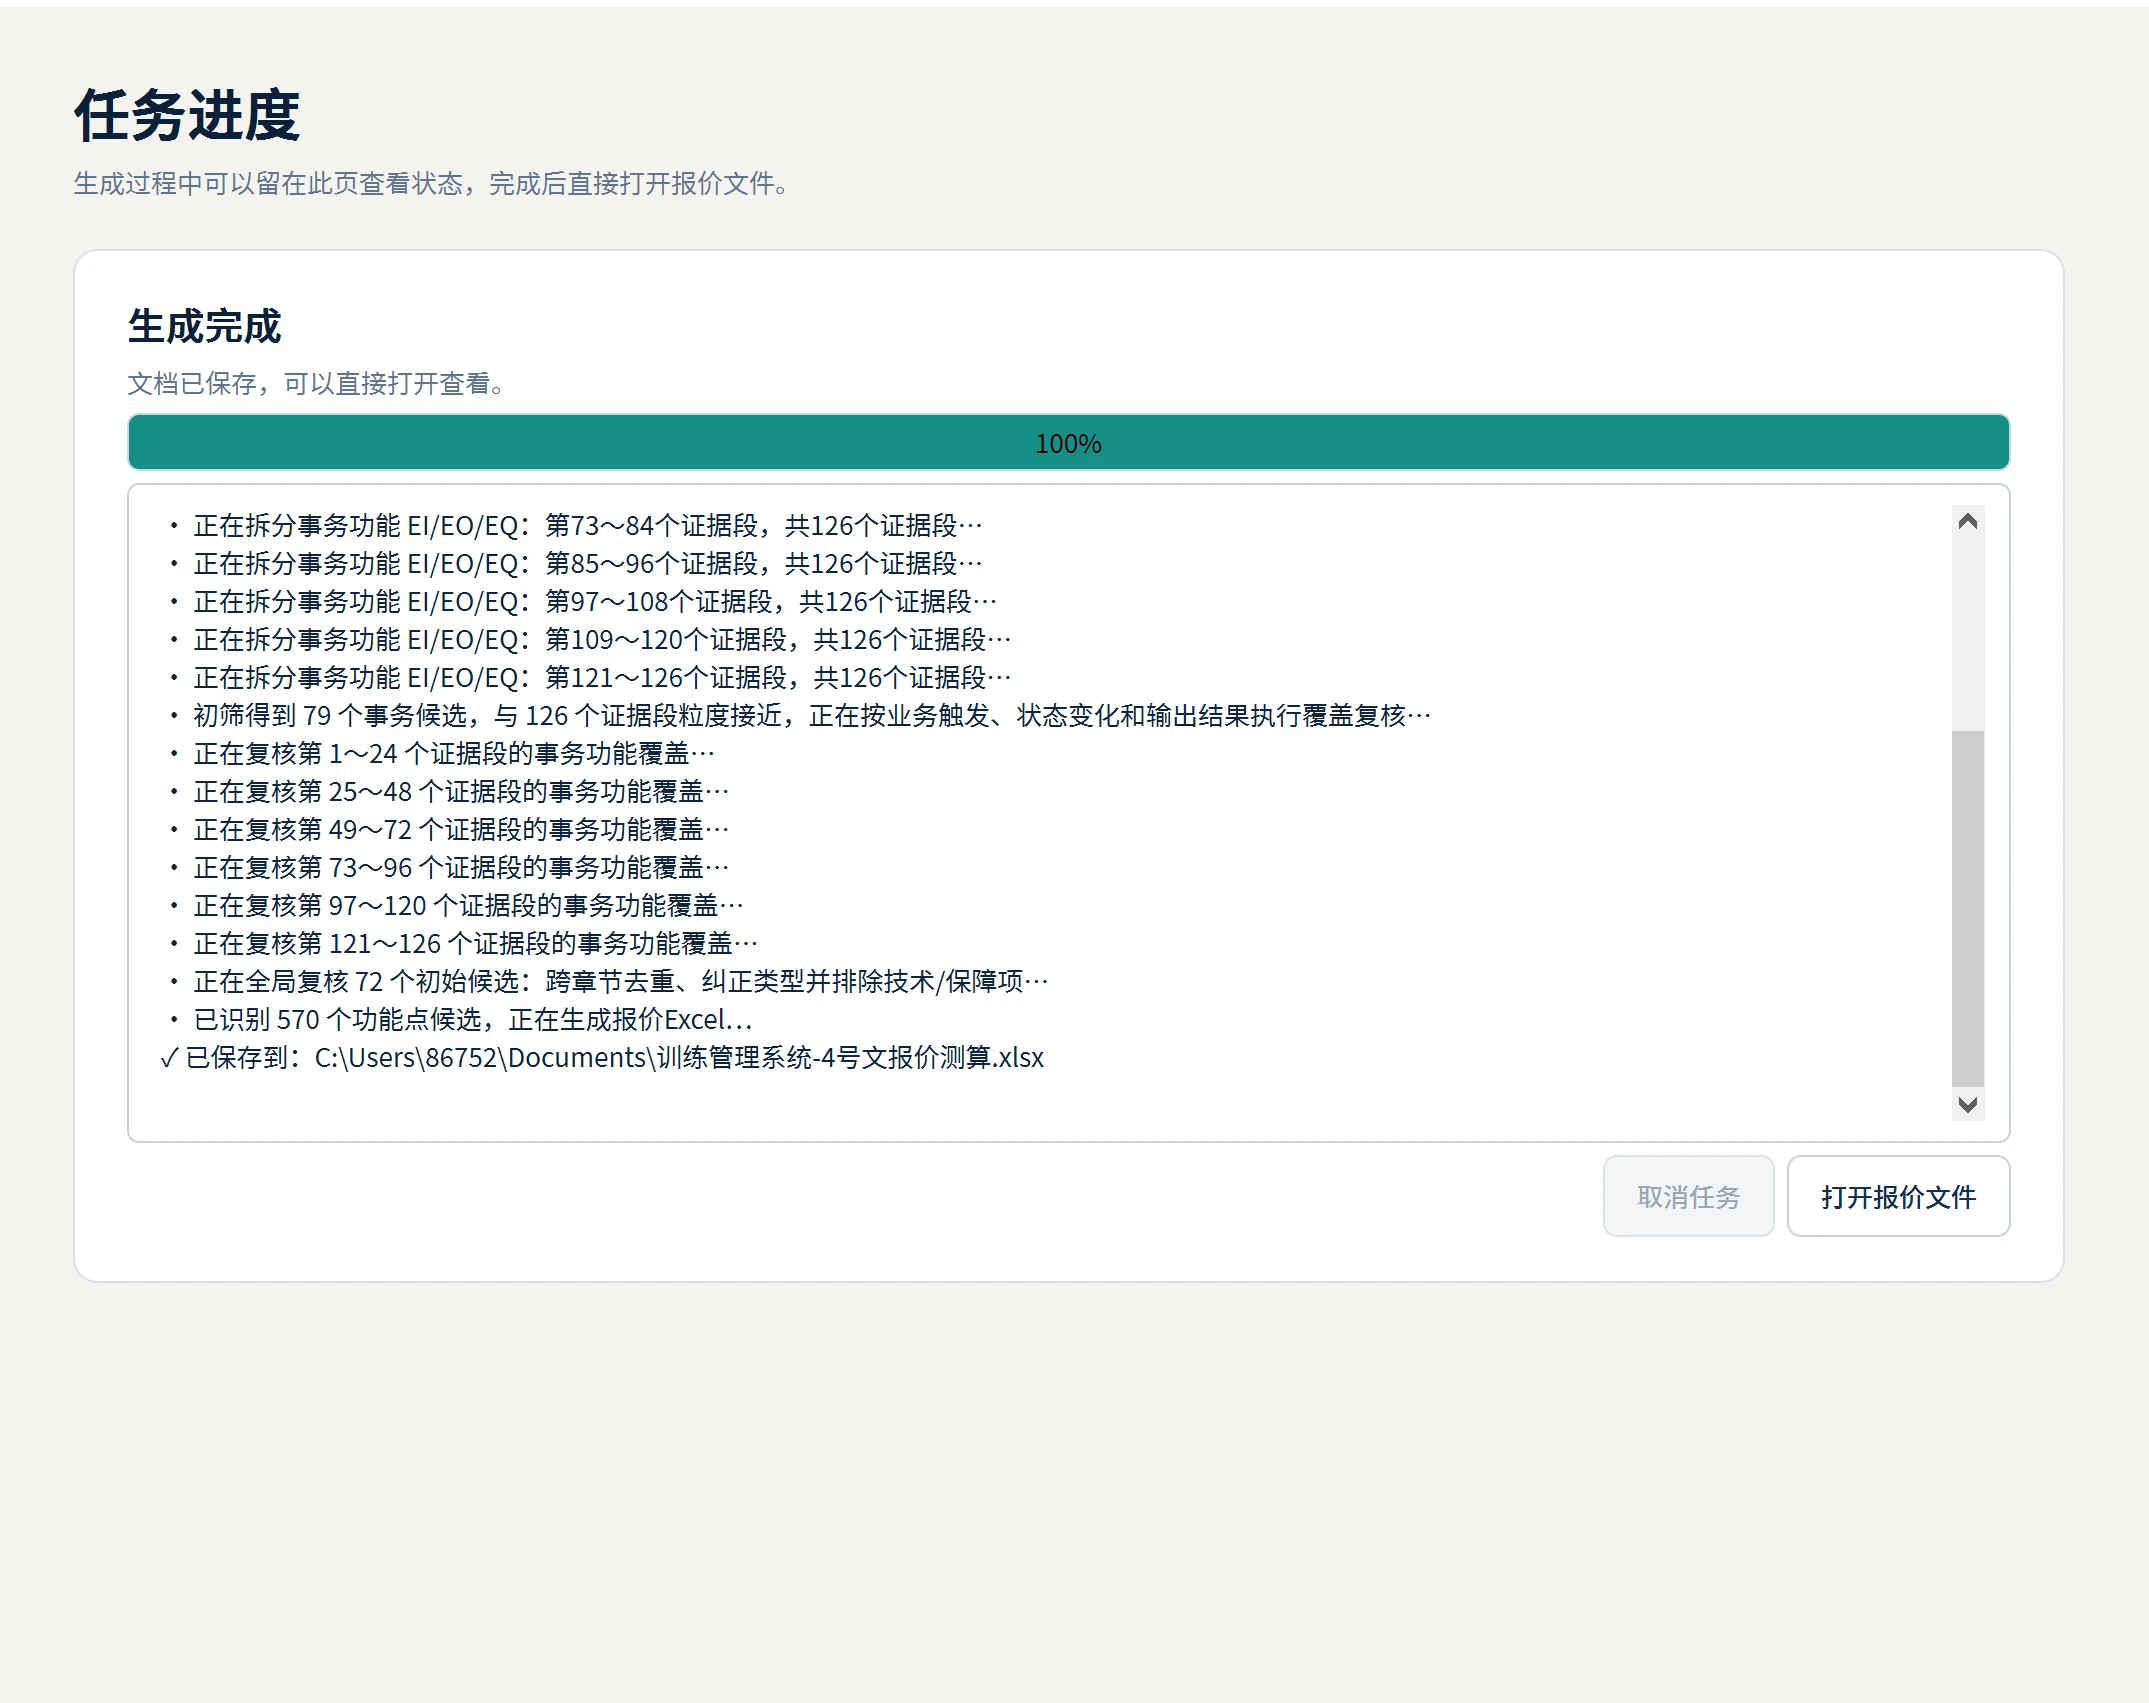
Task: Click the 任务进度 page title
Action: [187, 115]
